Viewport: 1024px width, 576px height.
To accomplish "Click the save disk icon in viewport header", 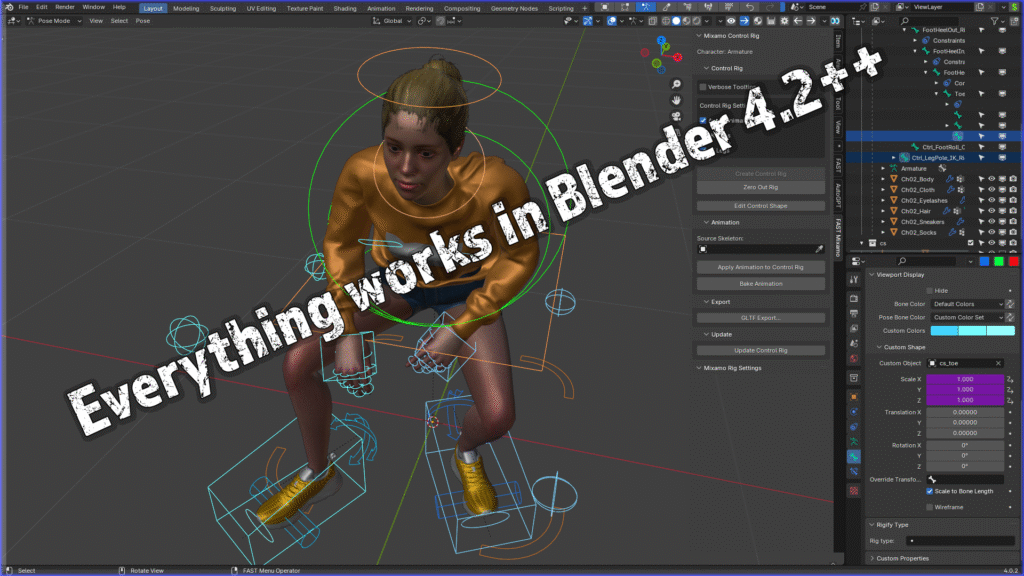I will pos(771,21).
